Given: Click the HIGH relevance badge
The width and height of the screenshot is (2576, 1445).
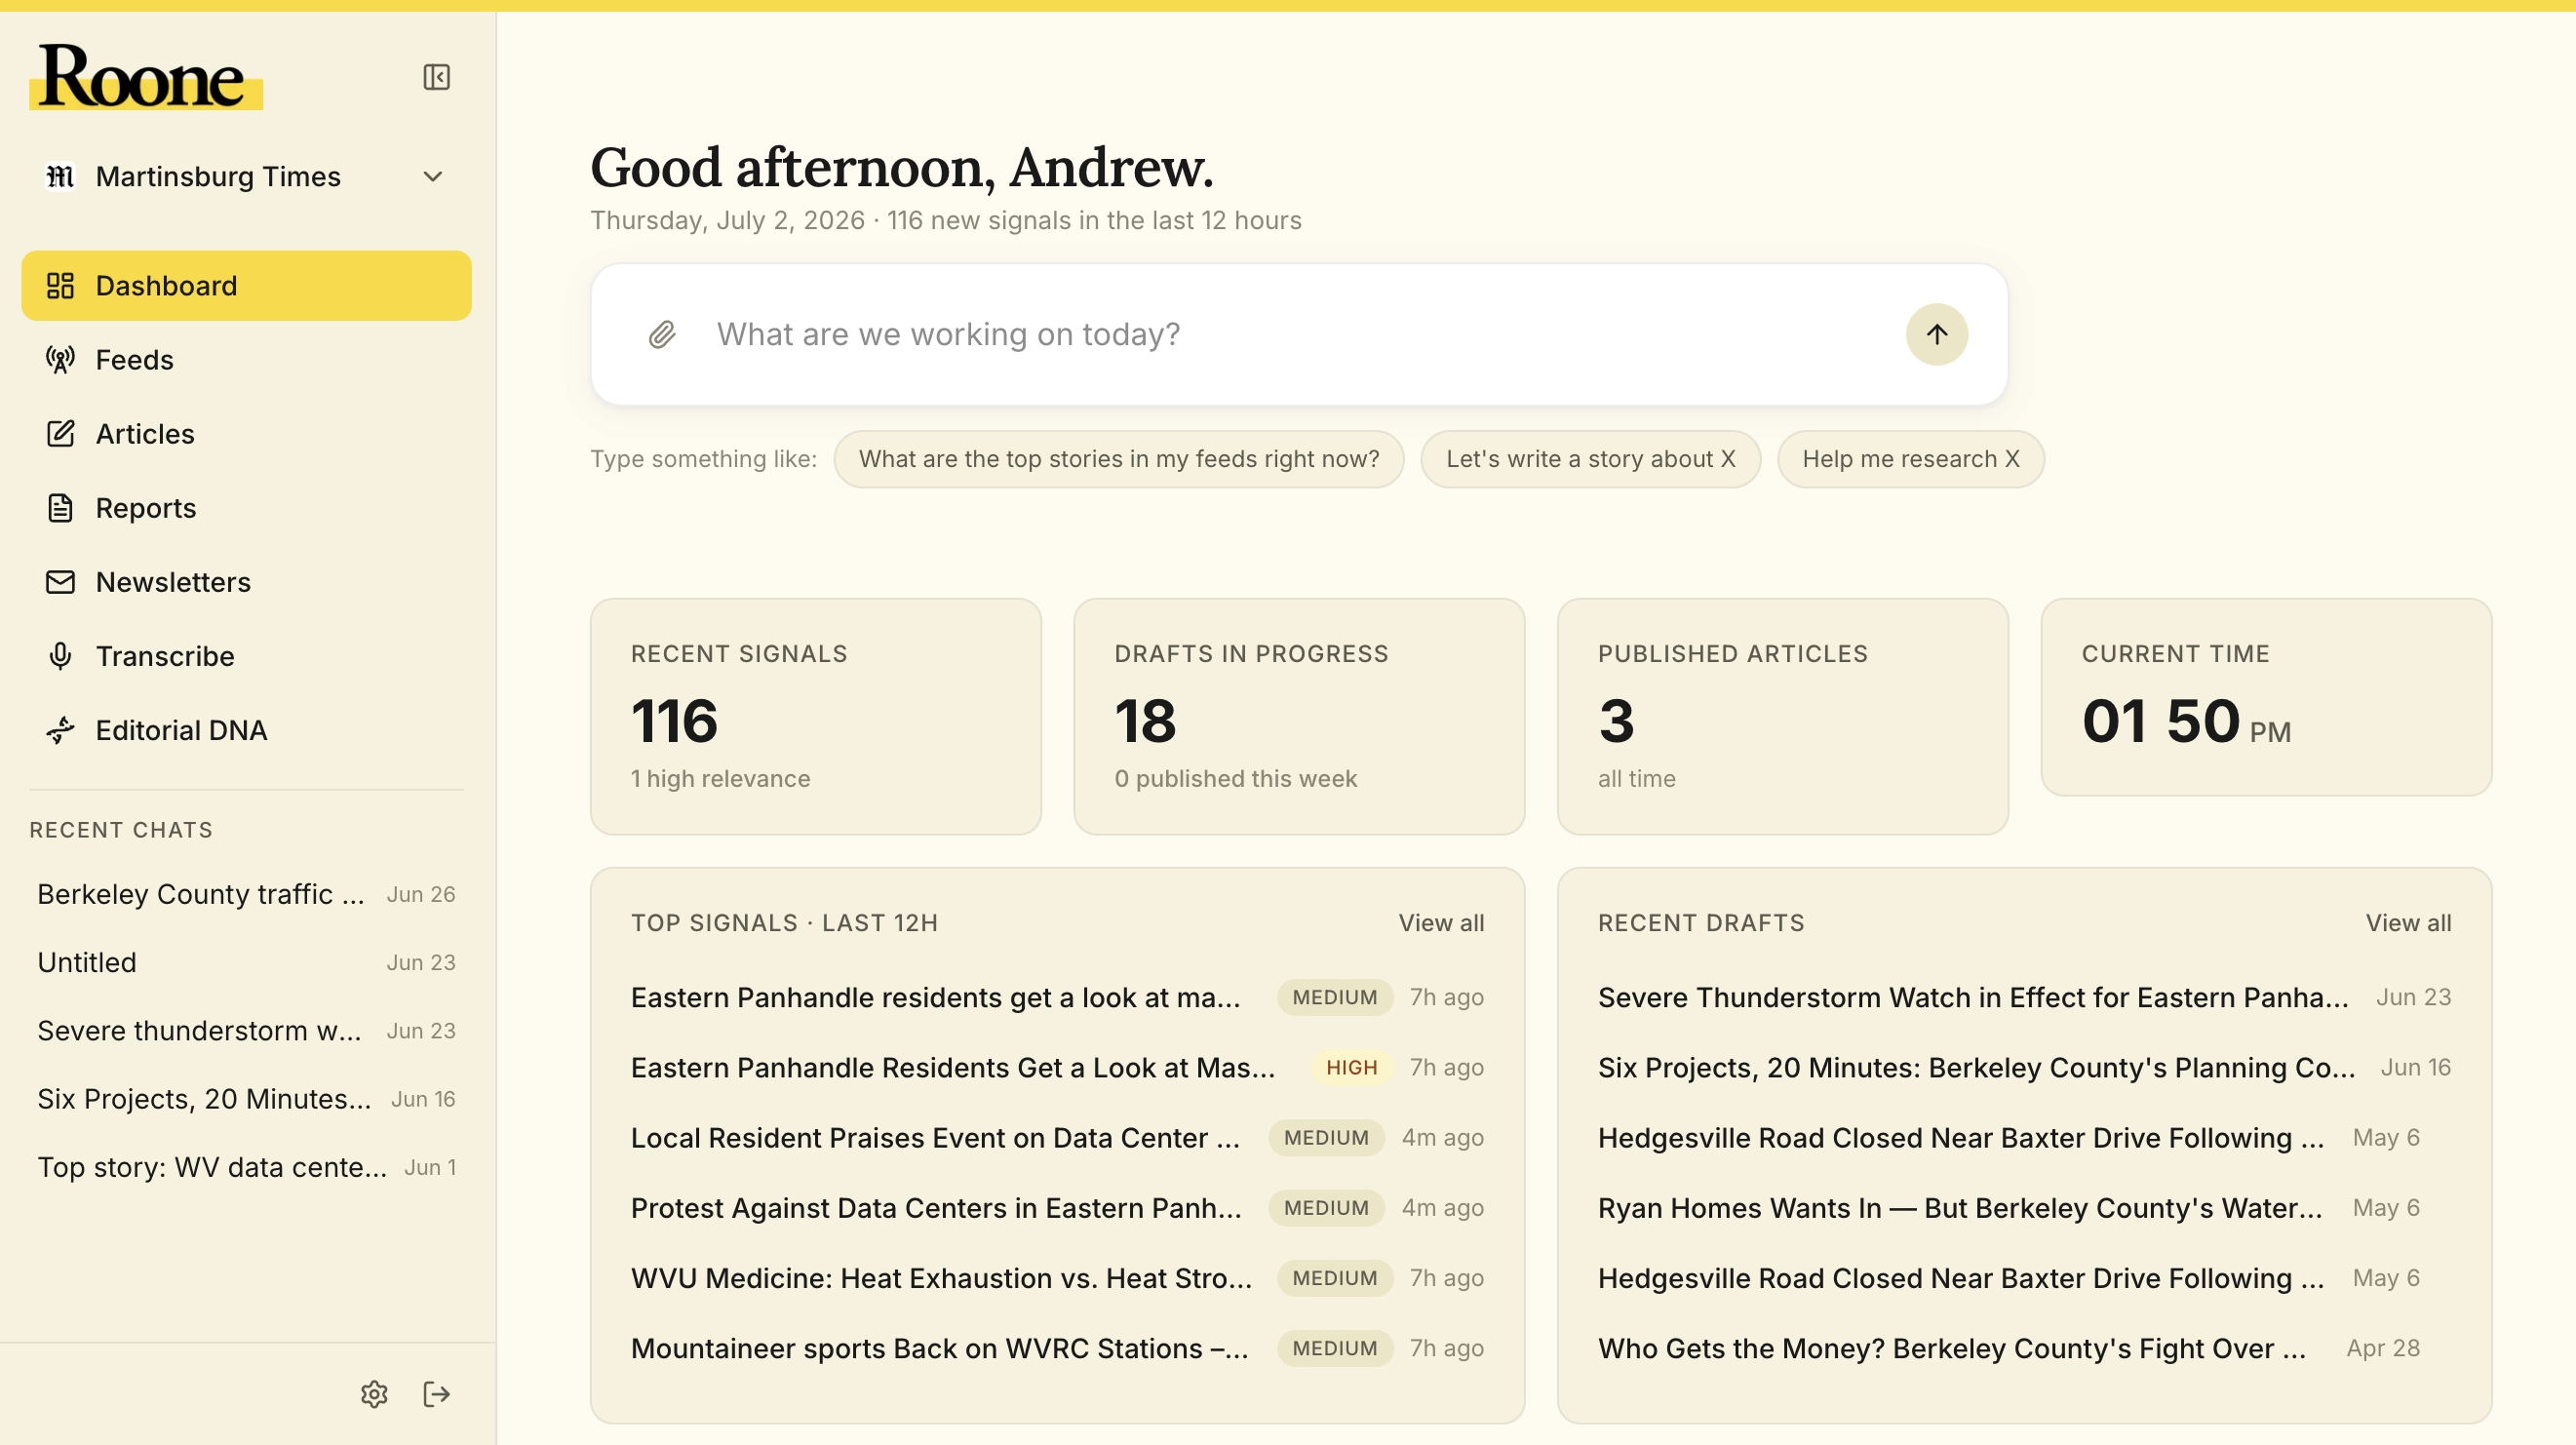Looking at the screenshot, I should (1351, 1067).
